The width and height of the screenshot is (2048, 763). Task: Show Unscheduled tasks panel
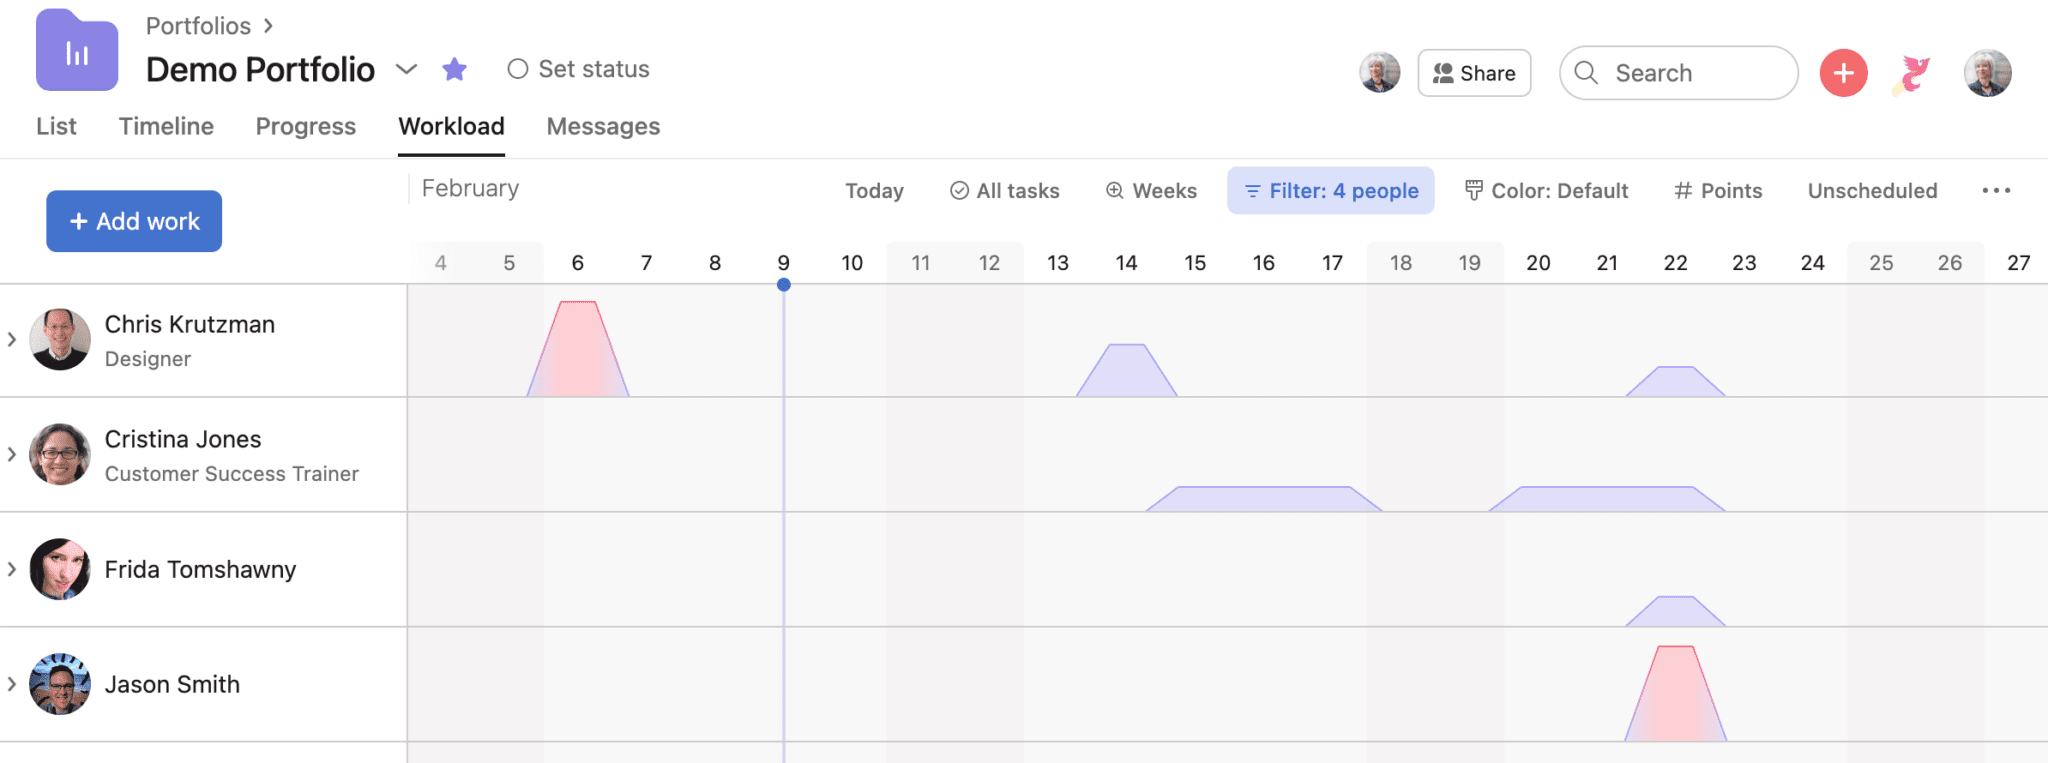[x=1872, y=190]
